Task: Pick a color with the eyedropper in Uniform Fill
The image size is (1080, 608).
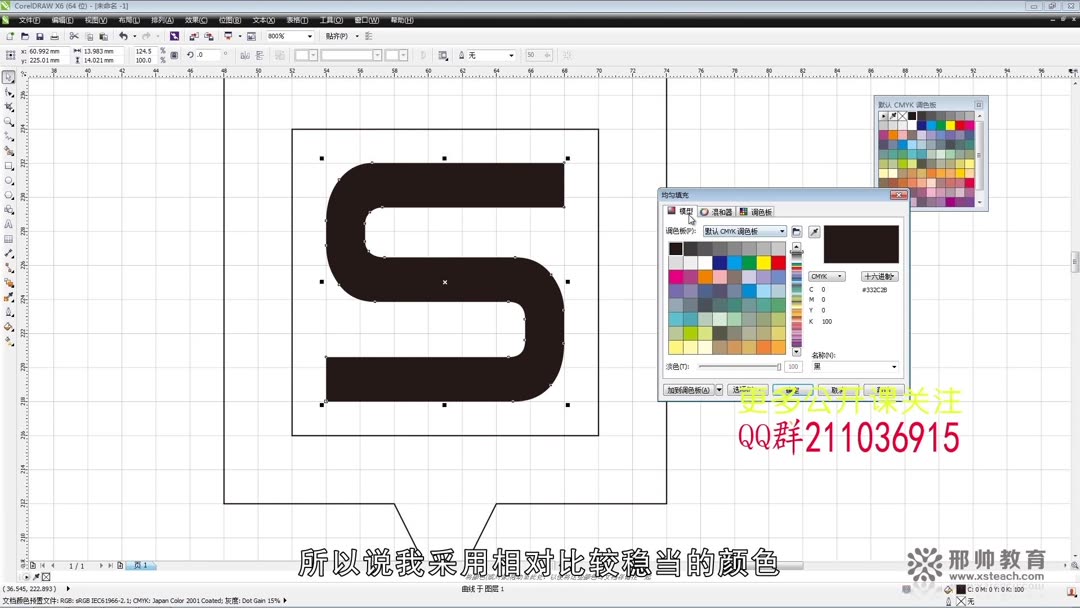Action: (x=814, y=231)
